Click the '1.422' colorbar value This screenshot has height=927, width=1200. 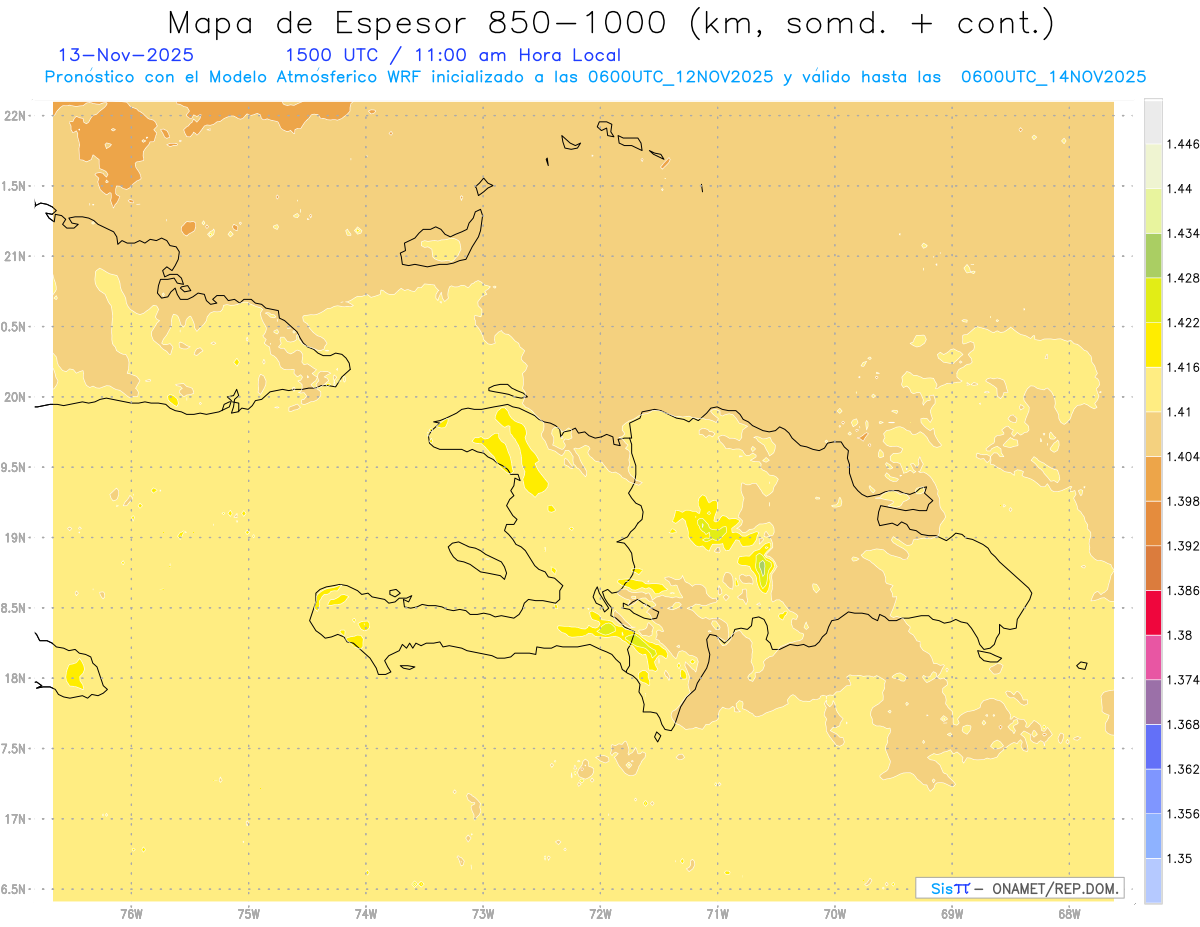click(x=1183, y=323)
